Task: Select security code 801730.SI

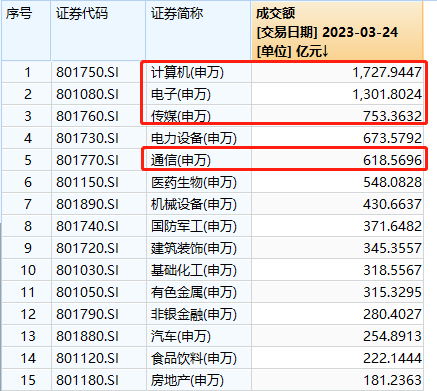Action: click(87, 138)
